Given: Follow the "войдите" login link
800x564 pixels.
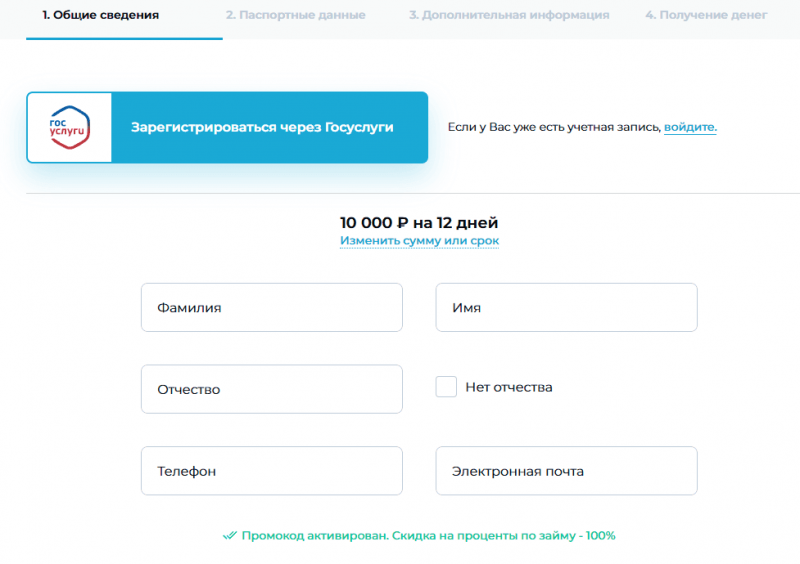Looking at the screenshot, I should pyautogui.click(x=690, y=127).
